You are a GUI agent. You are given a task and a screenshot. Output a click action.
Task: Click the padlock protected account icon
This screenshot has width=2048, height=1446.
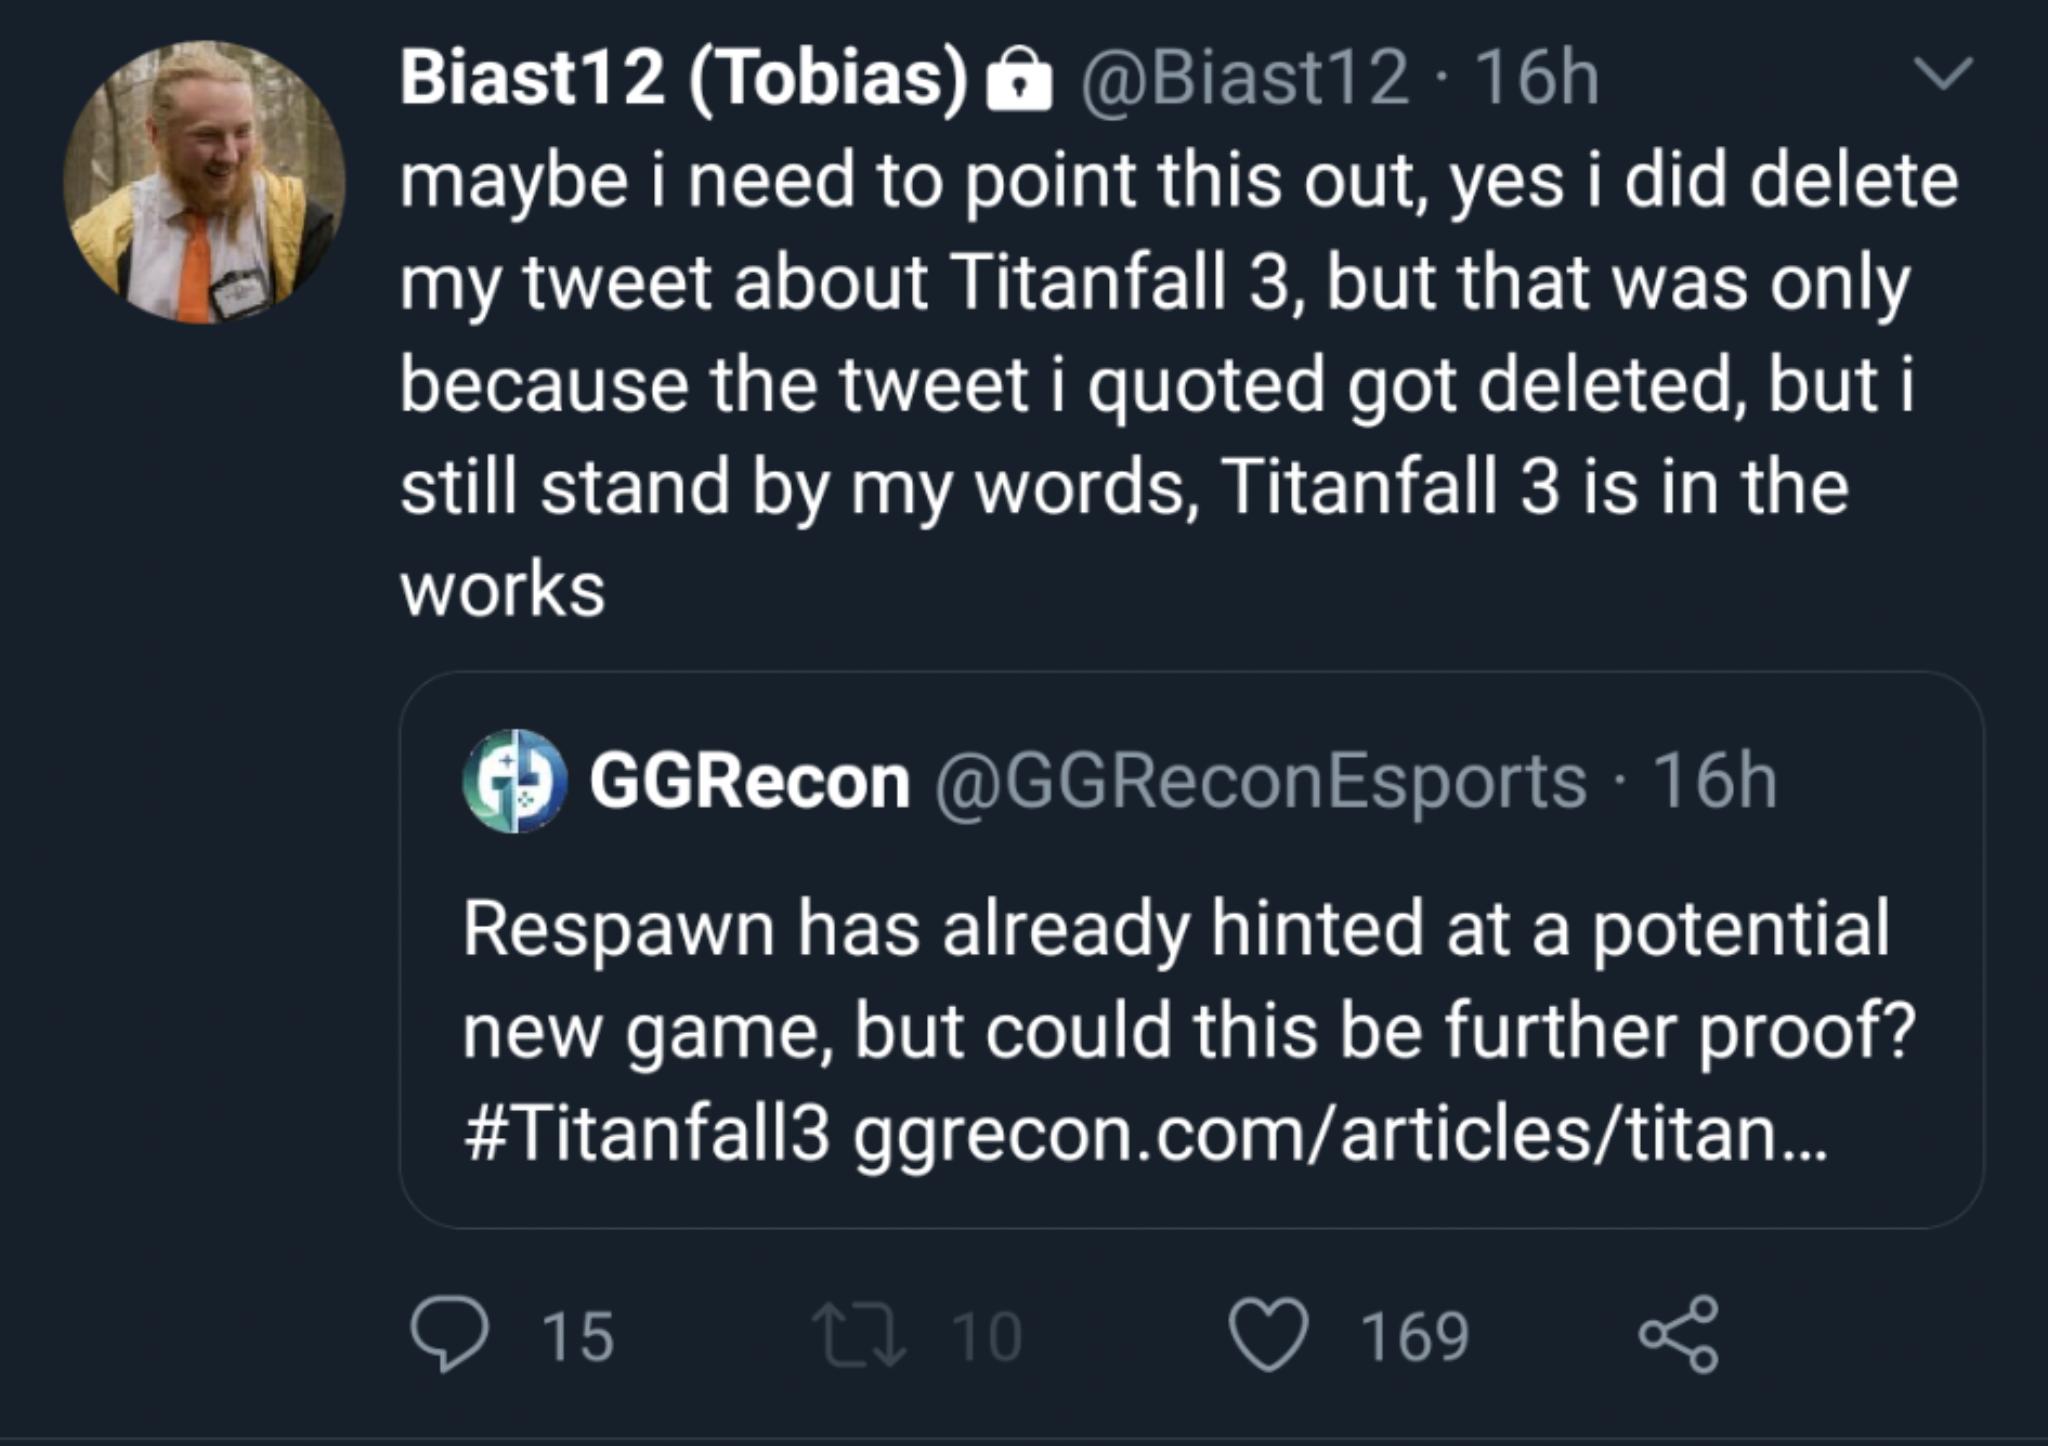(1019, 82)
